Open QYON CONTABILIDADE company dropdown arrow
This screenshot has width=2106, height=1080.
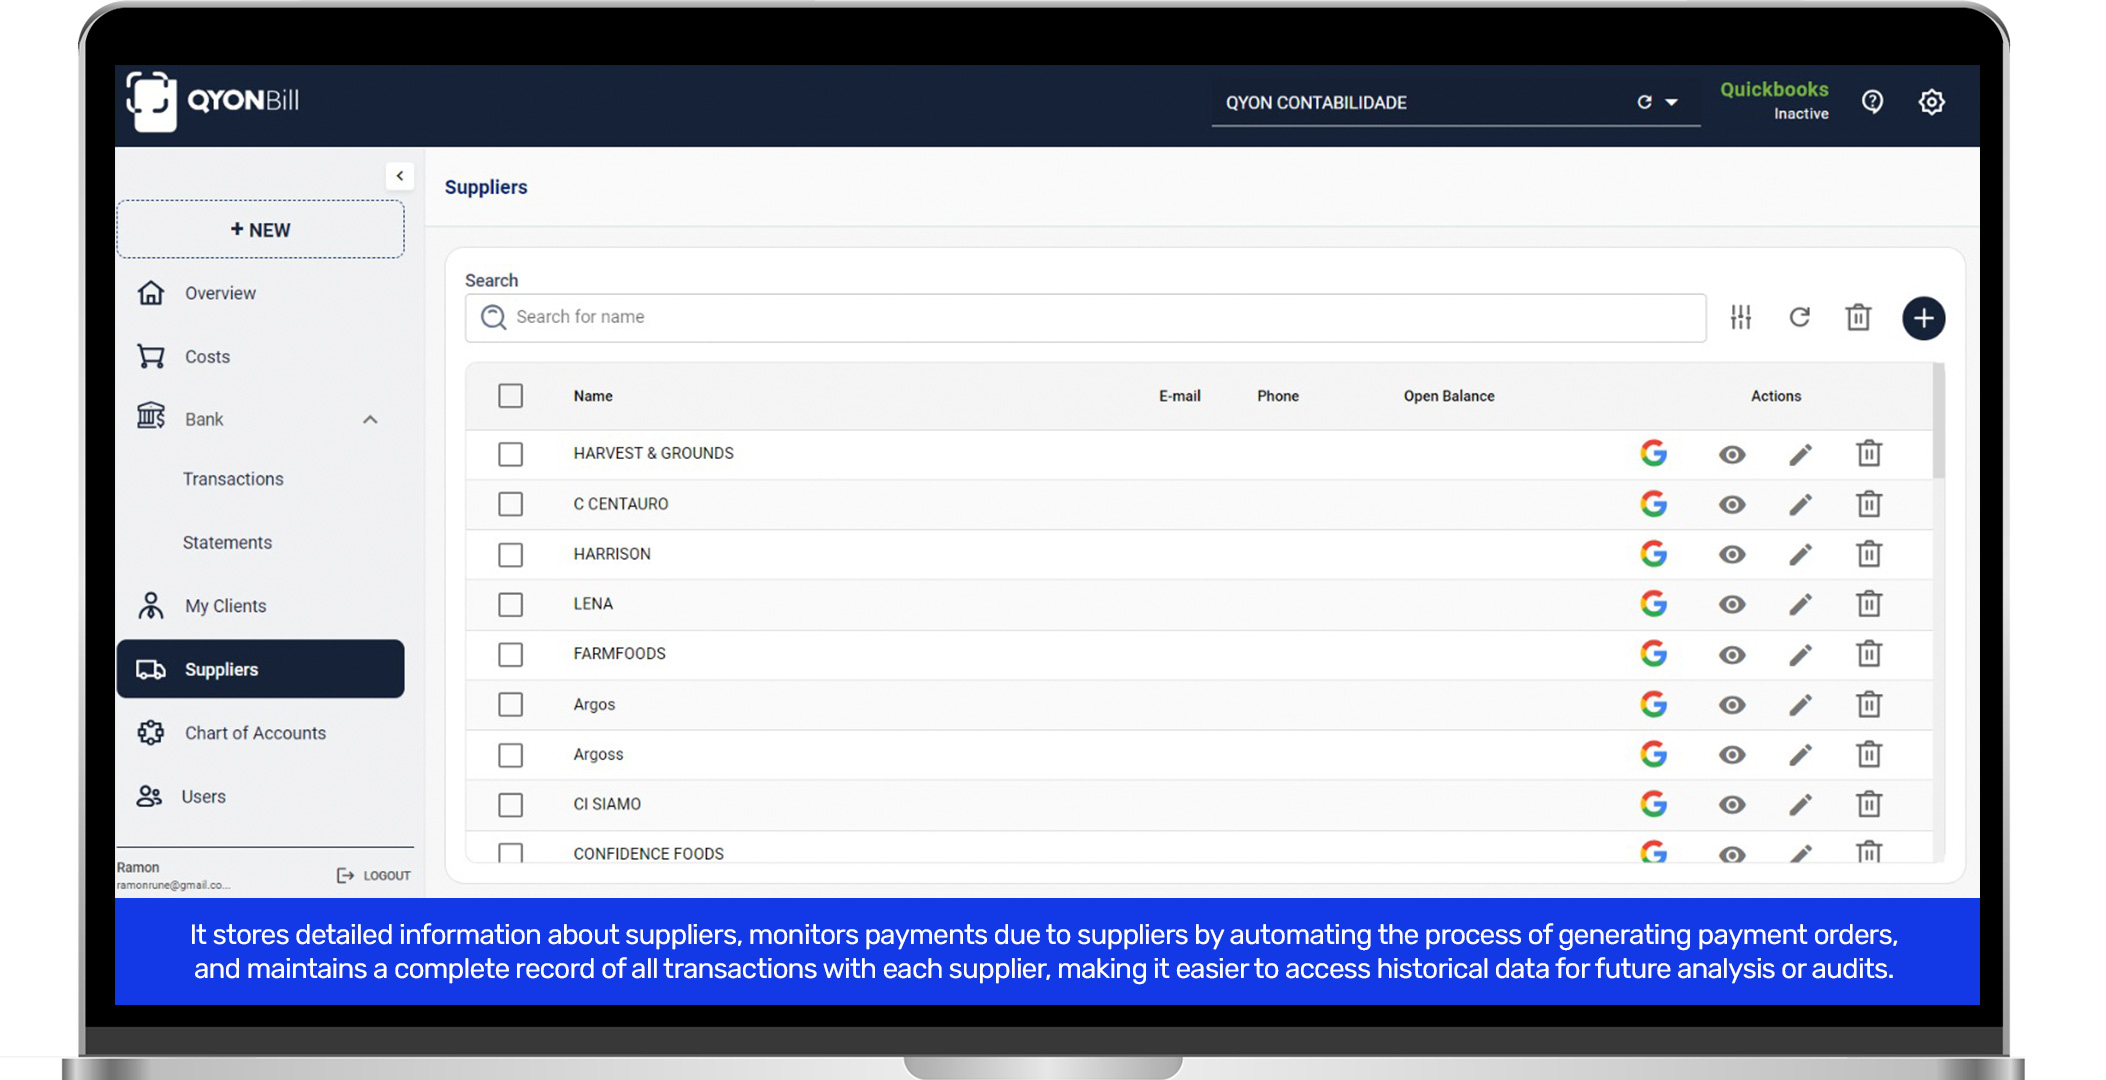(1671, 103)
